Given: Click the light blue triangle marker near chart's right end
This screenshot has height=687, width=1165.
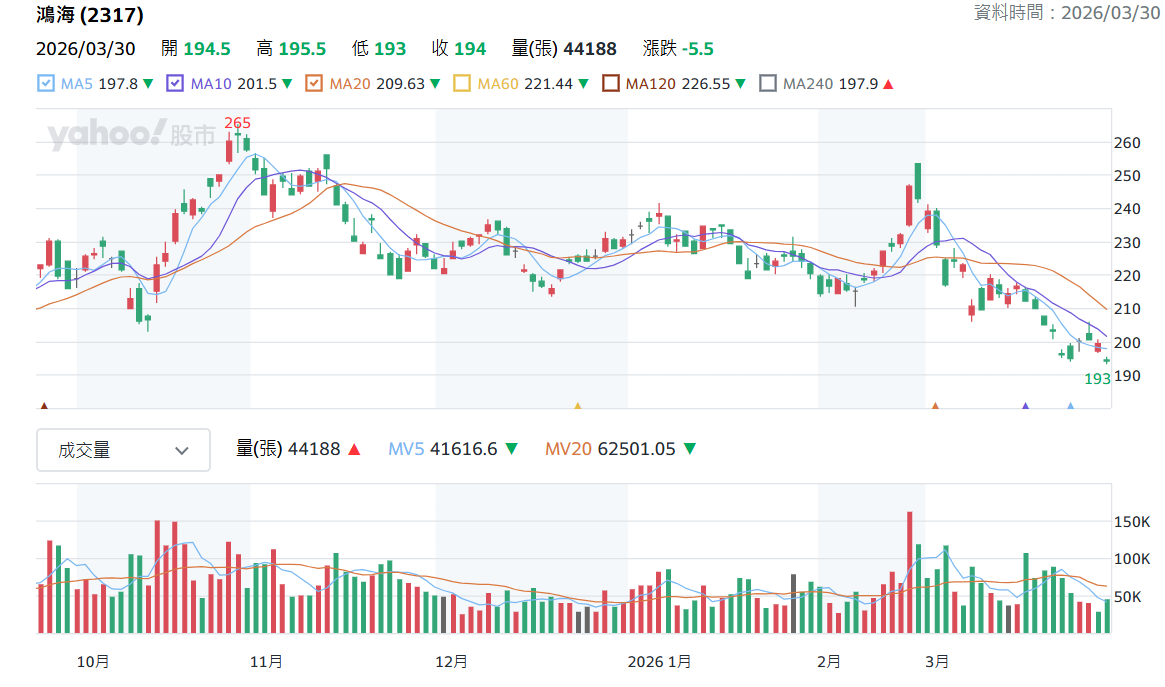Looking at the screenshot, I should coord(1071,406).
